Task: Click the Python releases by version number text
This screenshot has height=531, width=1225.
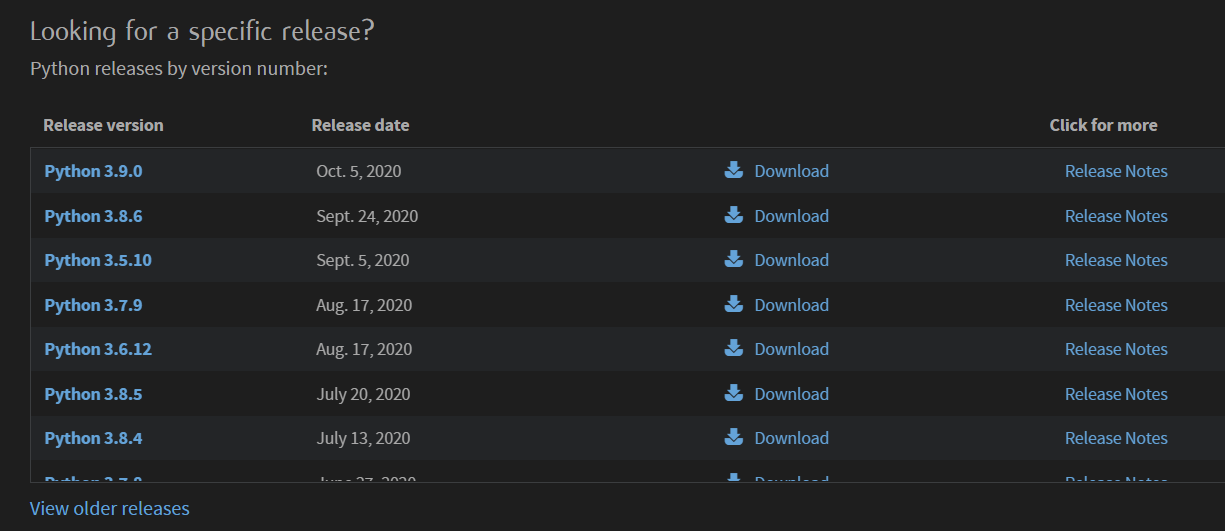Action: tap(179, 69)
